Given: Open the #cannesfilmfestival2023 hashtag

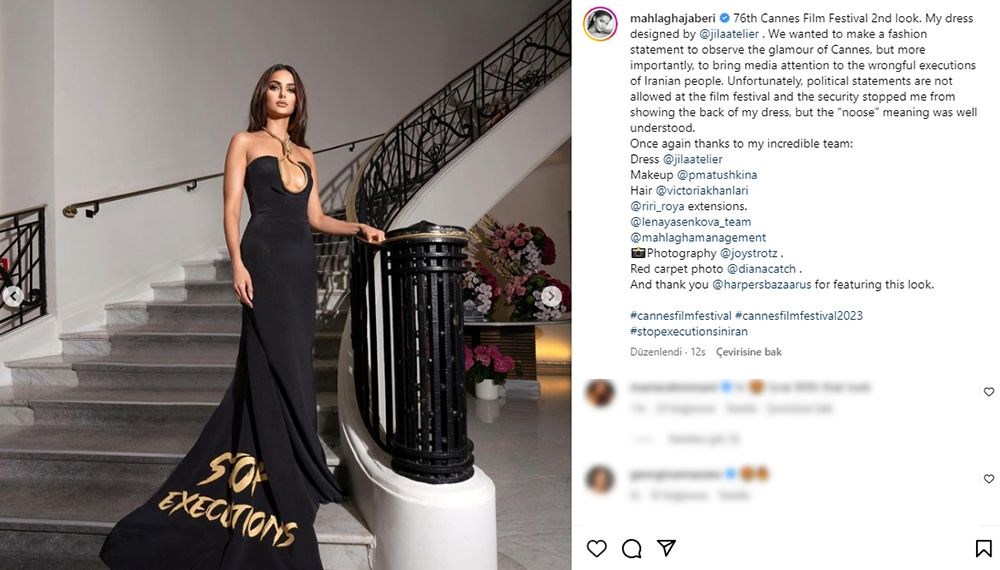Looking at the screenshot, I should point(798,316).
